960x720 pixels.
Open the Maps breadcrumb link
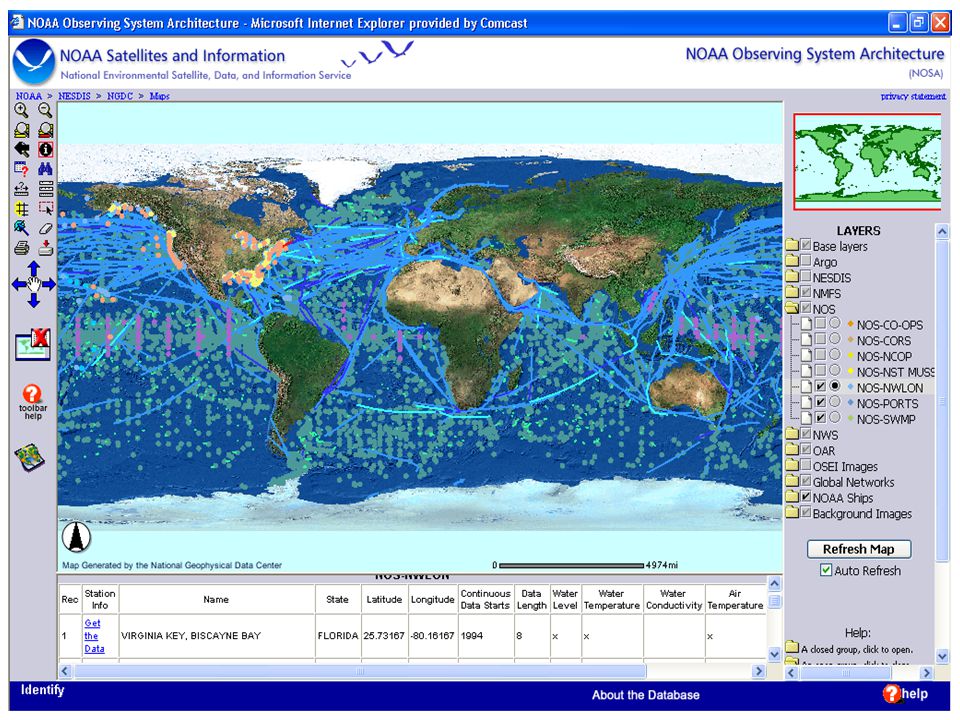tap(159, 96)
